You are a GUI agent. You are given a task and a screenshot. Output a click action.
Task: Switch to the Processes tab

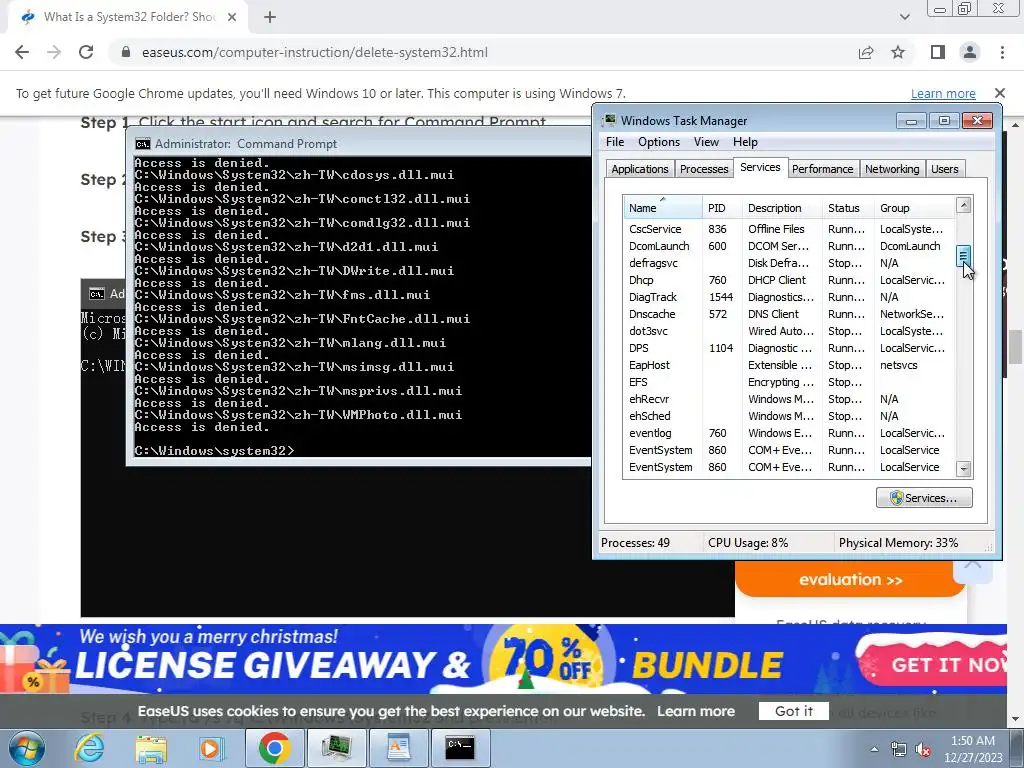coord(704,169)
